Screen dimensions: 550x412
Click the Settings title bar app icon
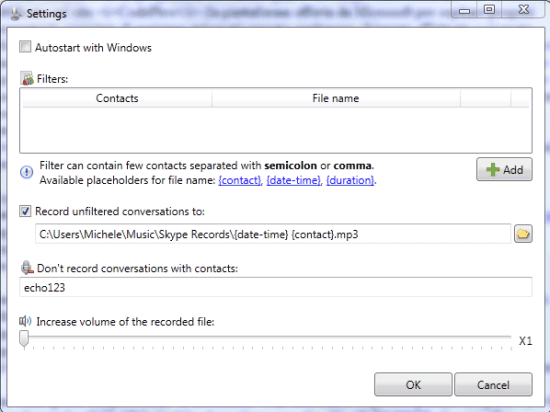pyautogui.click(x=15, y=14)
